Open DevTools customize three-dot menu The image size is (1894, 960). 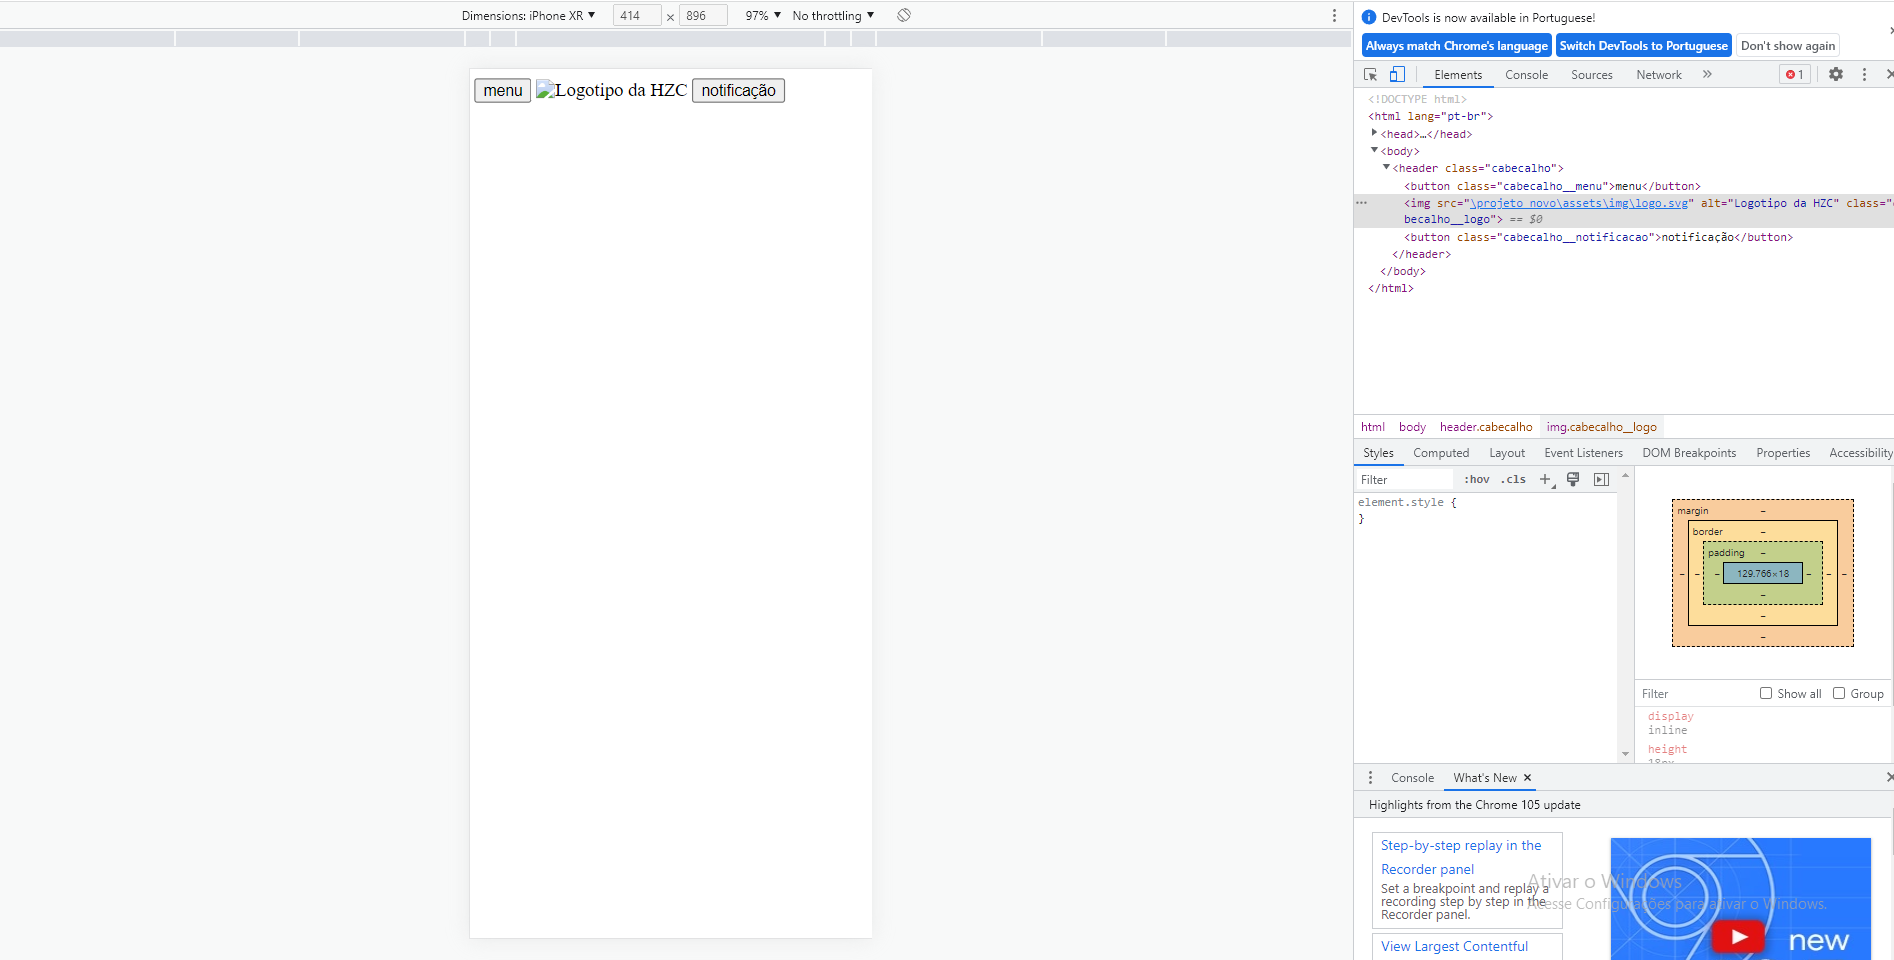pos(1864,75)
